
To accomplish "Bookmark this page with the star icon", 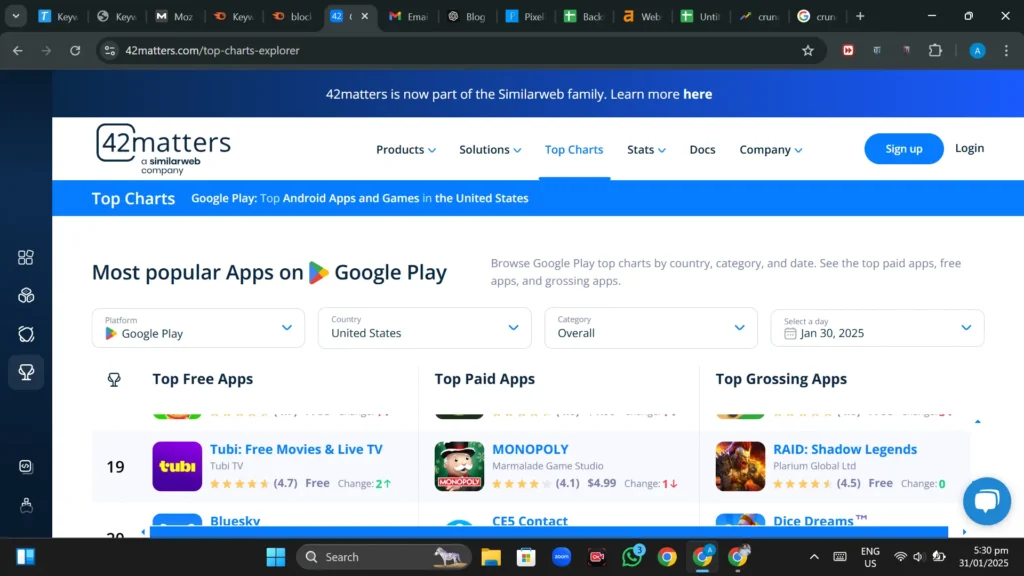I will 808,50.
